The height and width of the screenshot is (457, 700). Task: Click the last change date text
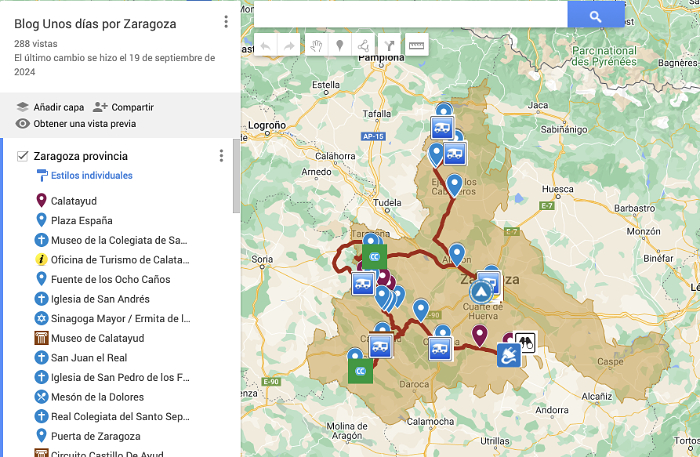tap(115, 65)
